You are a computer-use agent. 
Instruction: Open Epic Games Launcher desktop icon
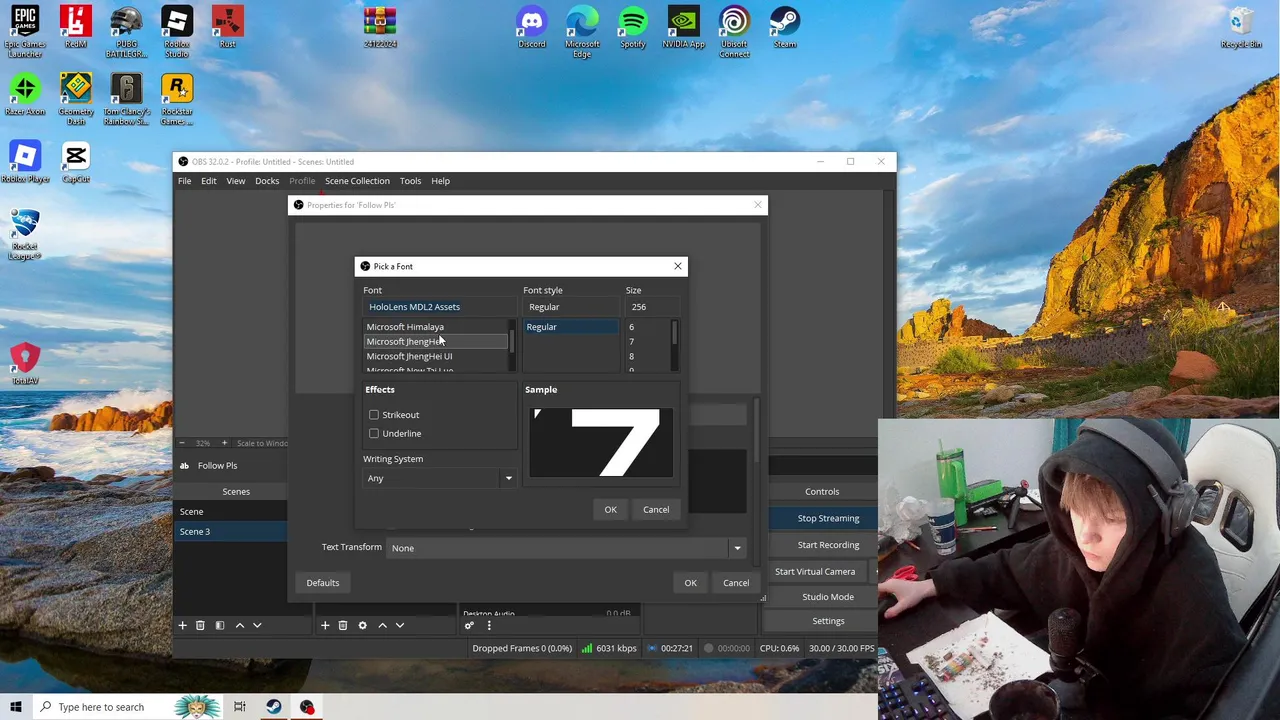(x=25, y=30)
